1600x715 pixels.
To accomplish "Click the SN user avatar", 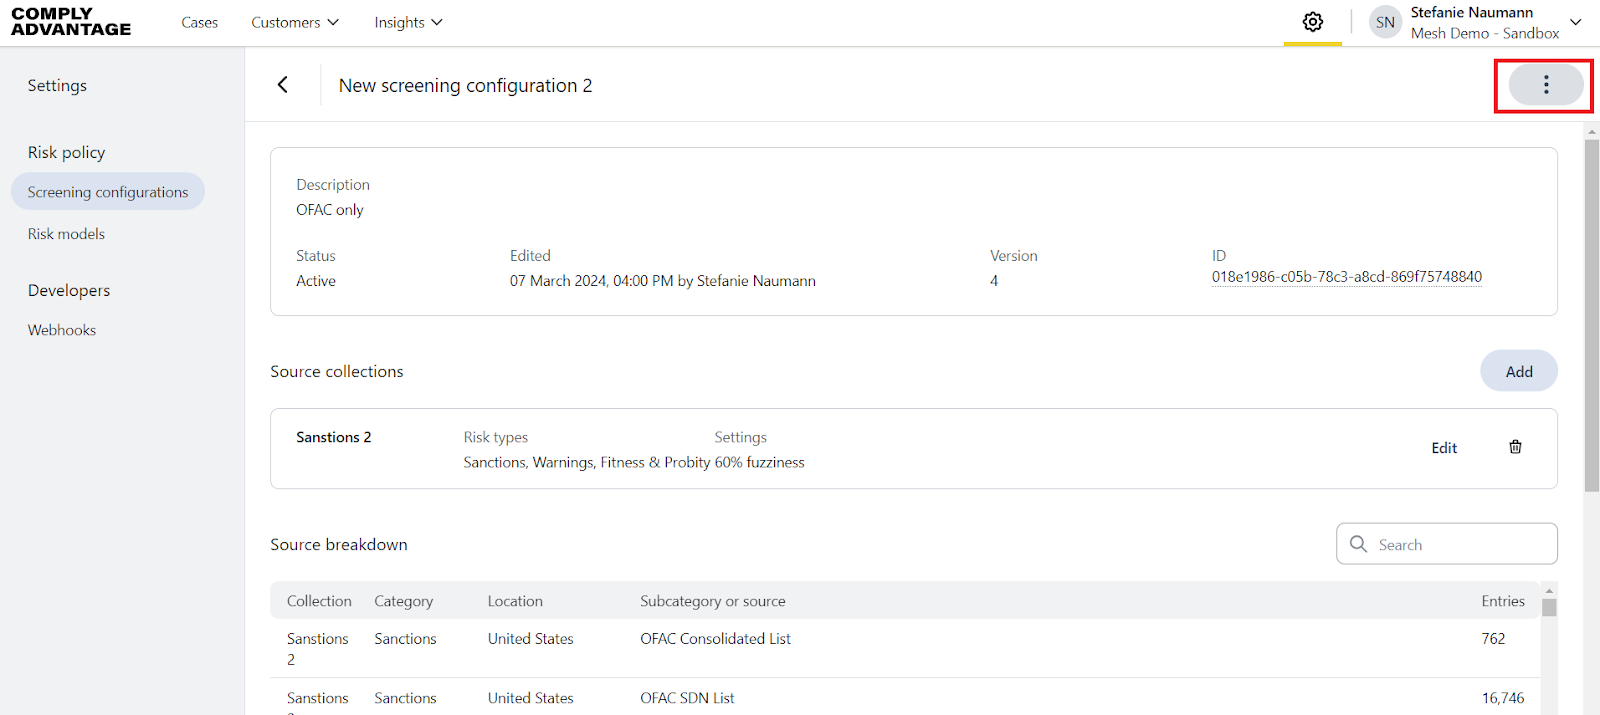I will pos(1385,22).
